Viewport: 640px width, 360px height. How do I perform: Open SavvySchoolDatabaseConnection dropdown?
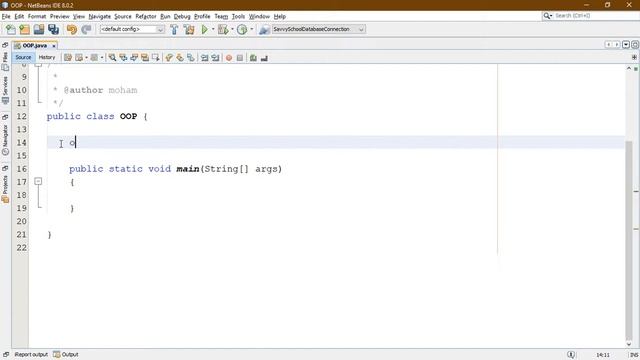tap(319, 29)
